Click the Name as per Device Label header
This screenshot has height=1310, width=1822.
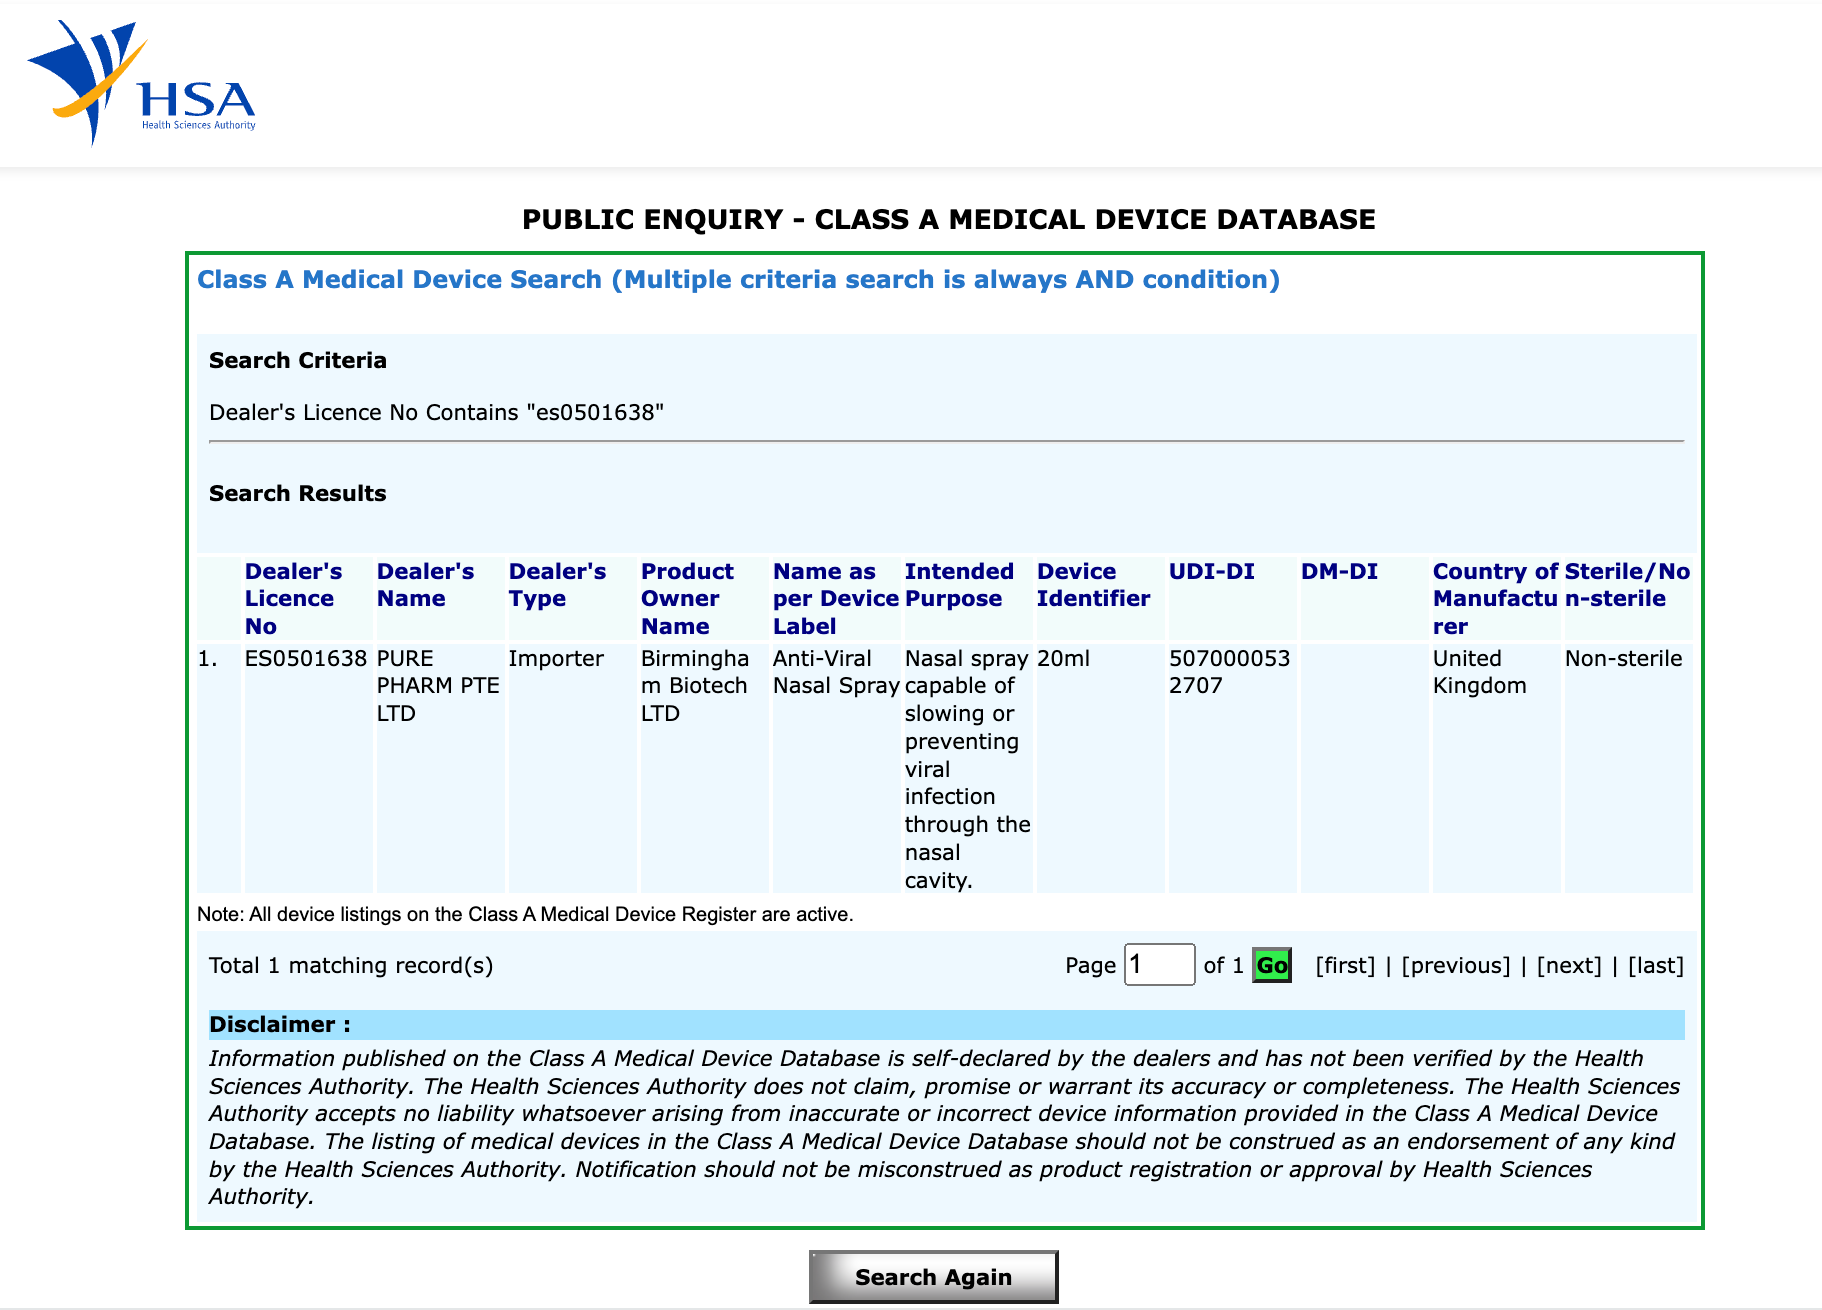point(835,598)
